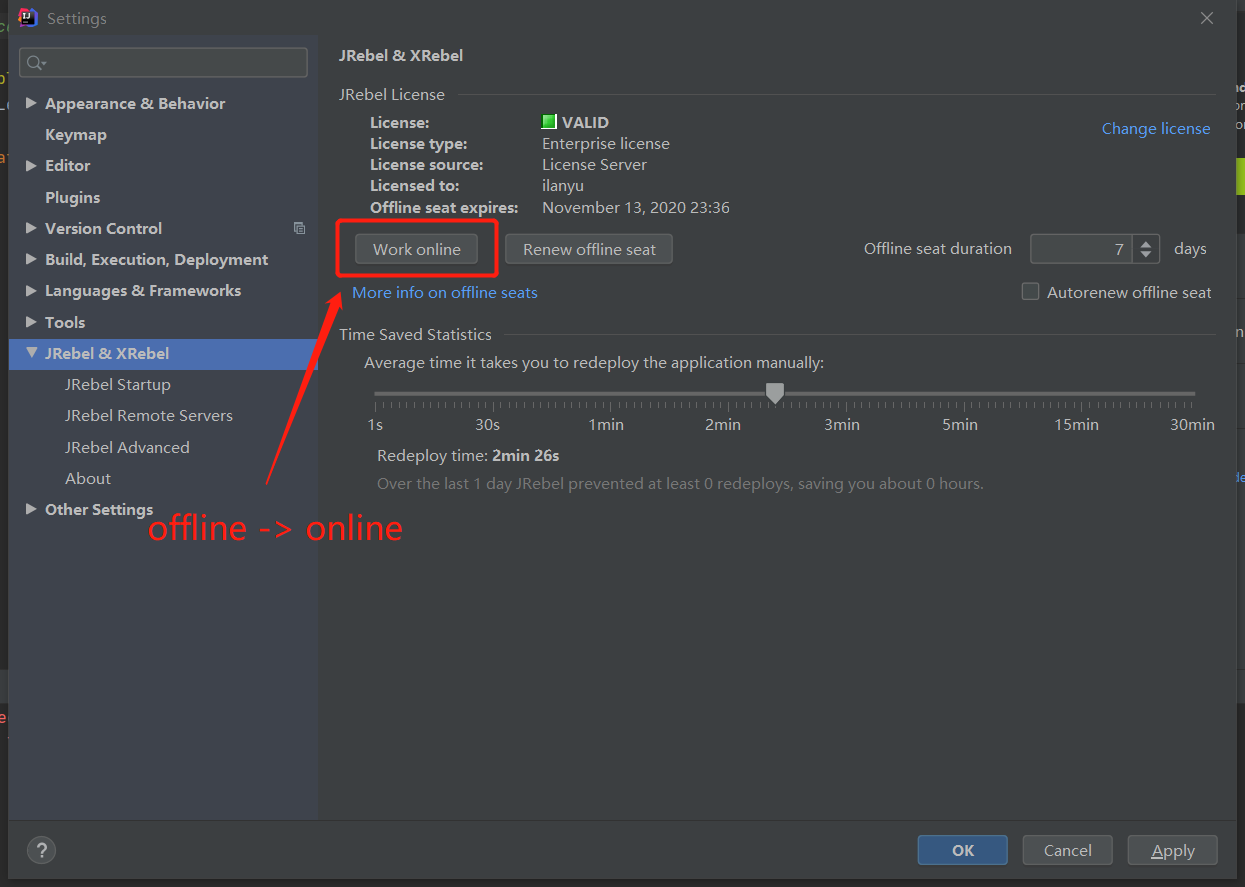This screenshot has height=887, width=1245.
Task: Open Keymap settings page
Action: pyautogui.click(x=76, y=134)
